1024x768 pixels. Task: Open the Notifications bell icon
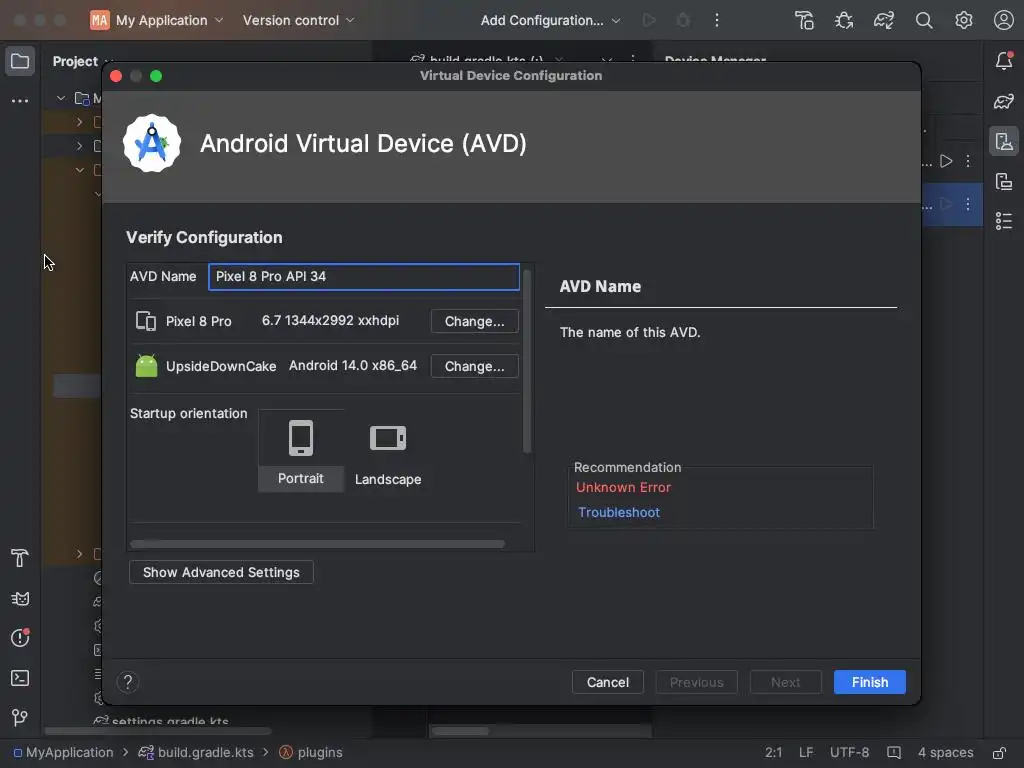click(1004, 61)
